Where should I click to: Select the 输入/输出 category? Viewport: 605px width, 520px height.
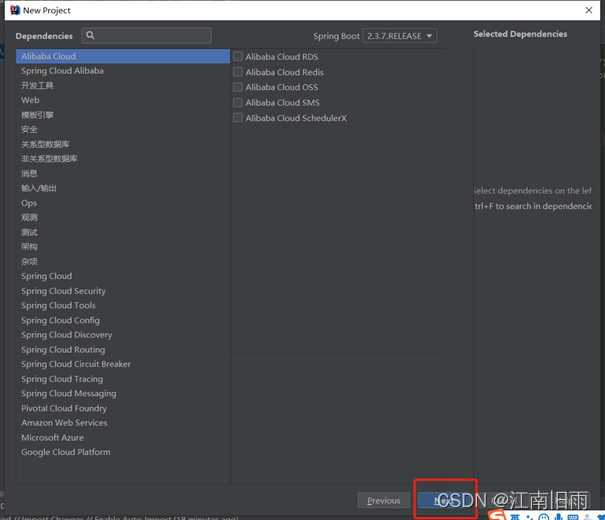[123, 188]
